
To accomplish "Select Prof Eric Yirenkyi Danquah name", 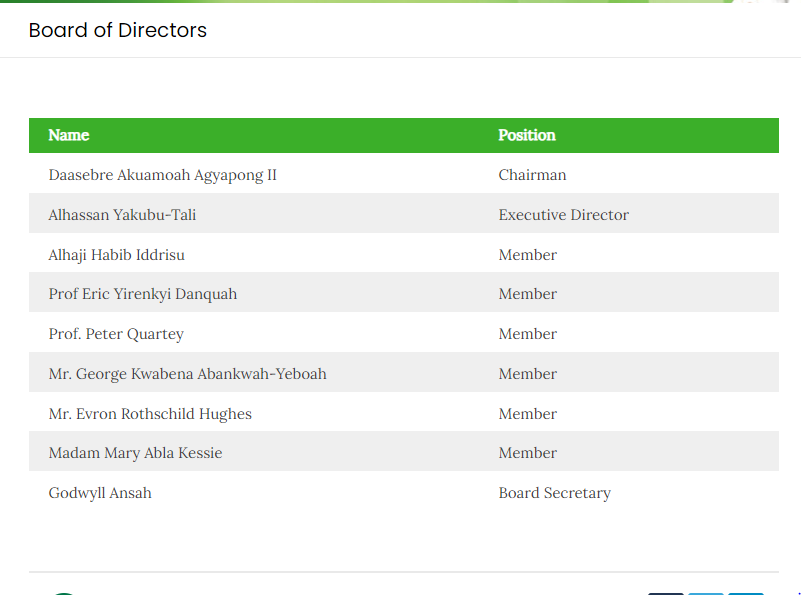I will pyautogui.click(x=142, y=294).
